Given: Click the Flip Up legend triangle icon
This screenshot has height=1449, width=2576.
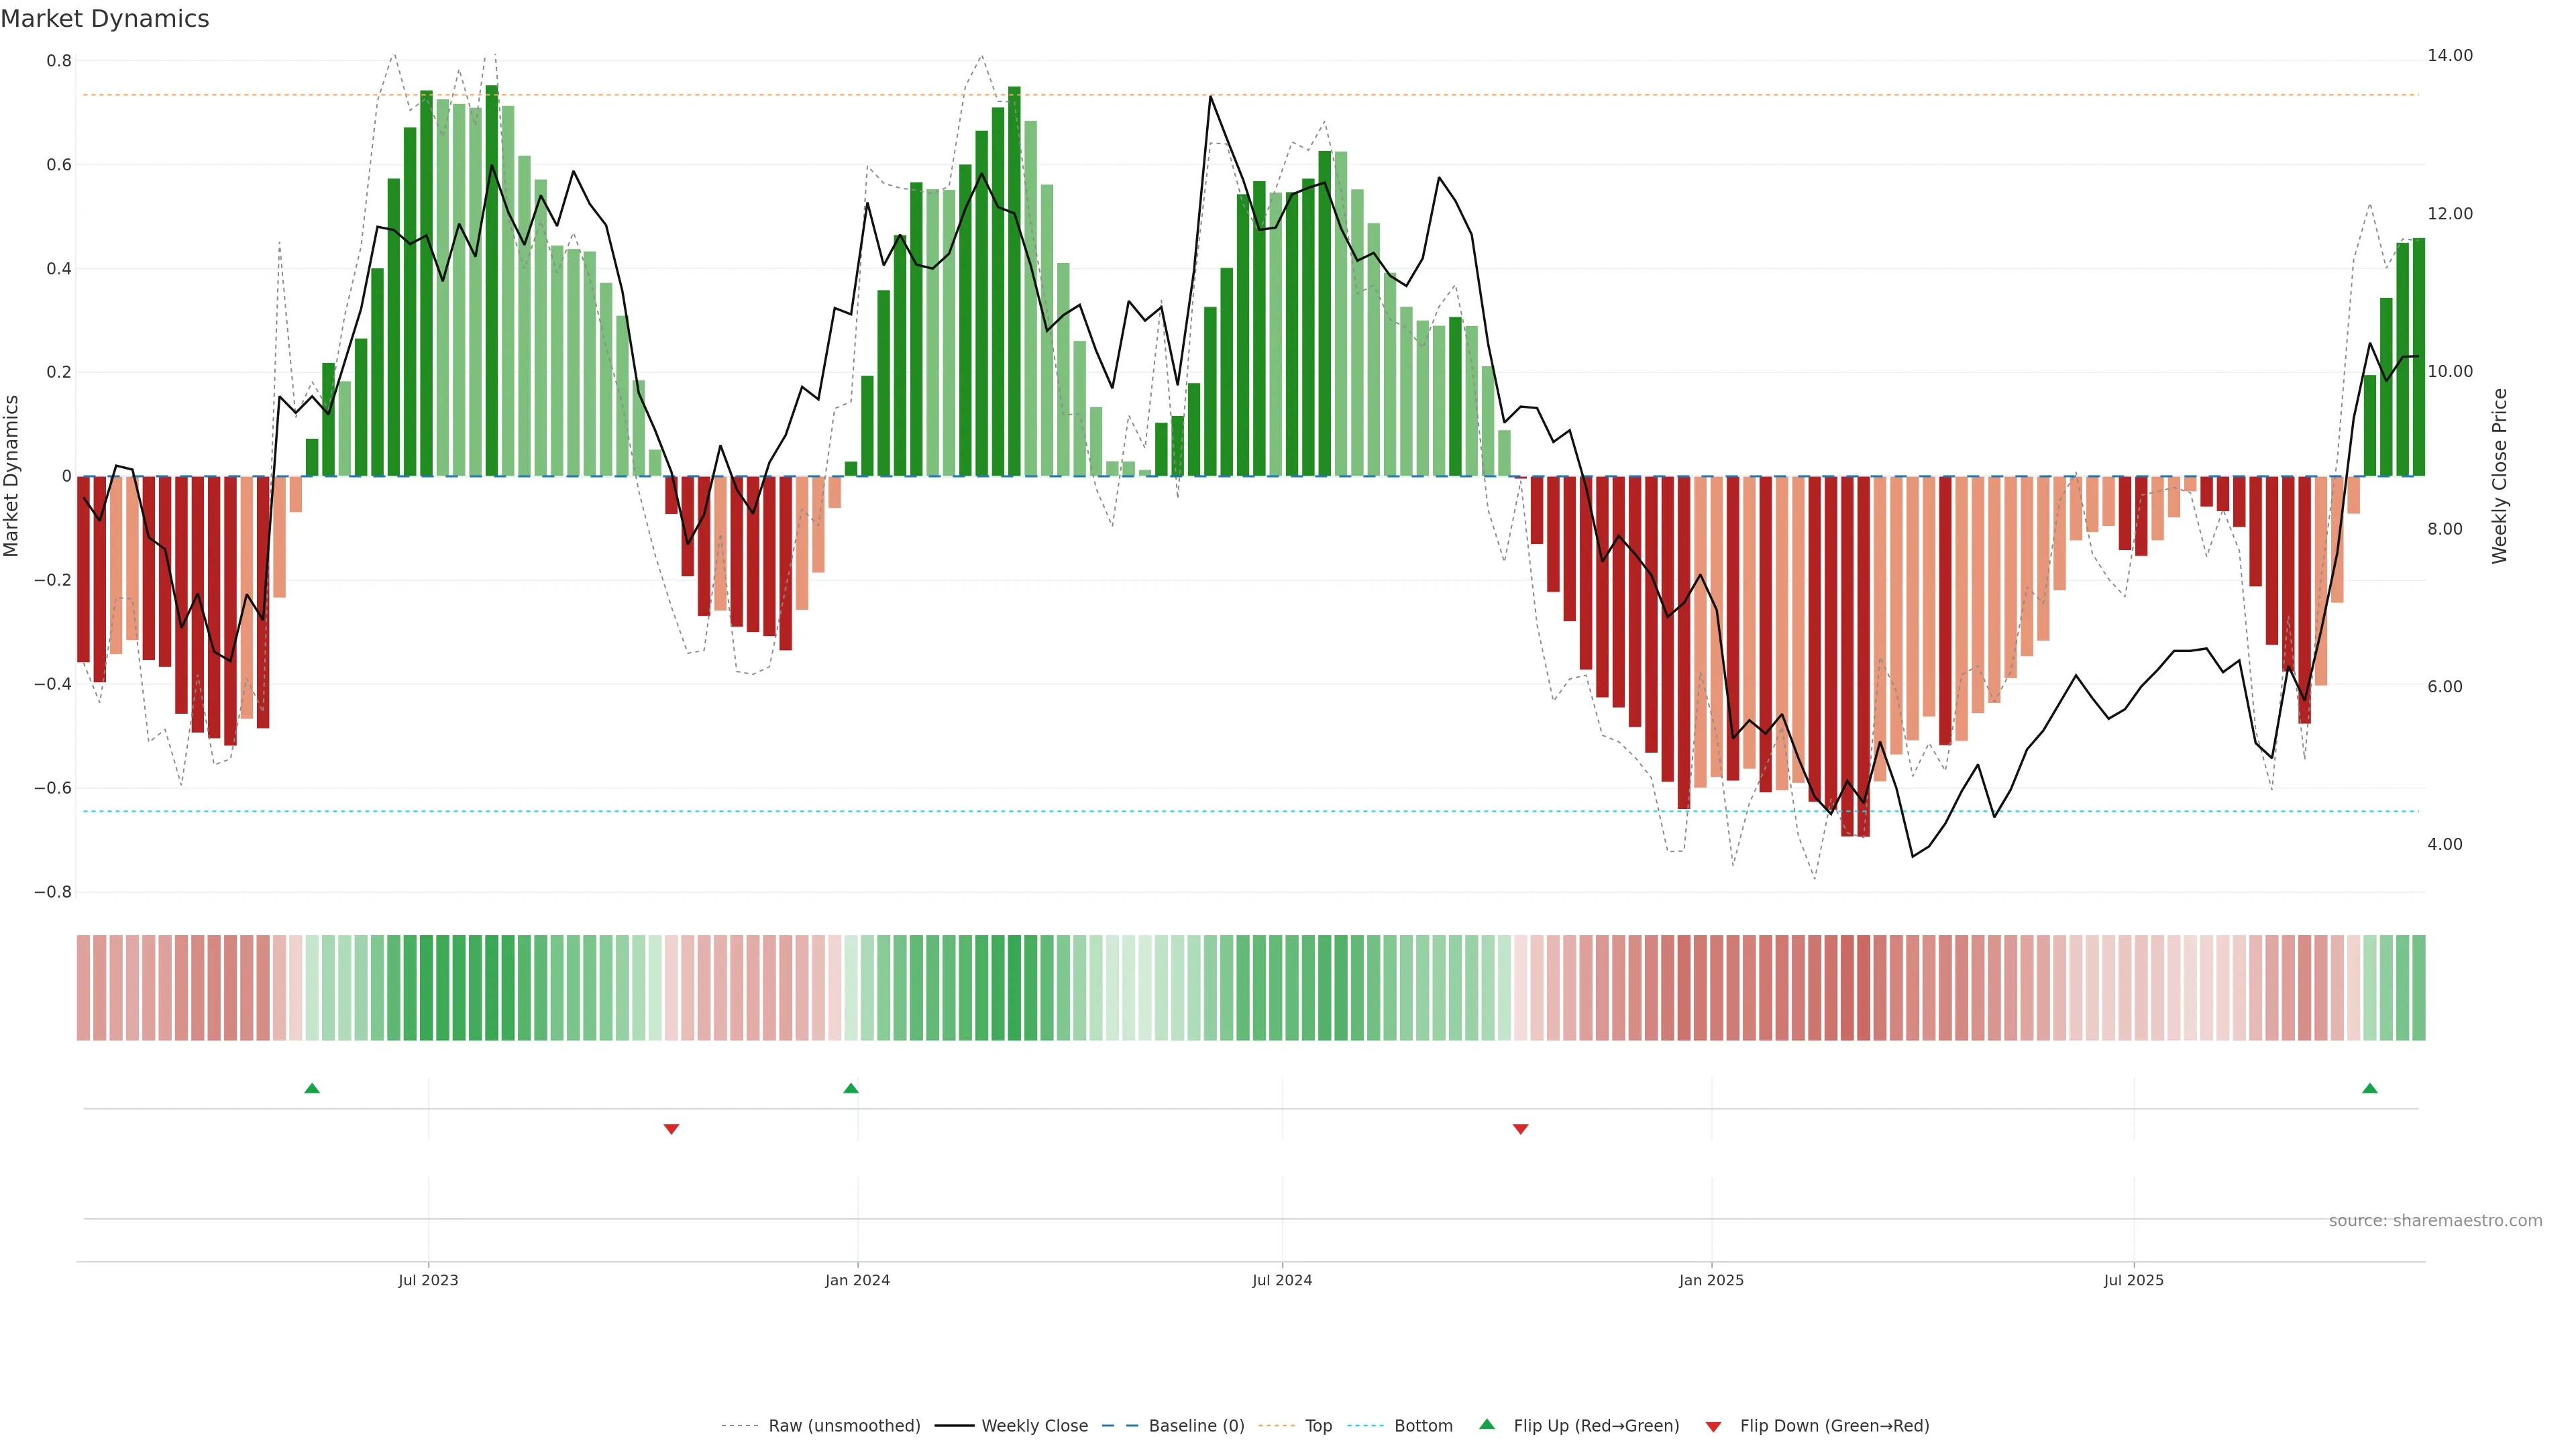Looking at the screenshot, I should coord(1487,1424).
